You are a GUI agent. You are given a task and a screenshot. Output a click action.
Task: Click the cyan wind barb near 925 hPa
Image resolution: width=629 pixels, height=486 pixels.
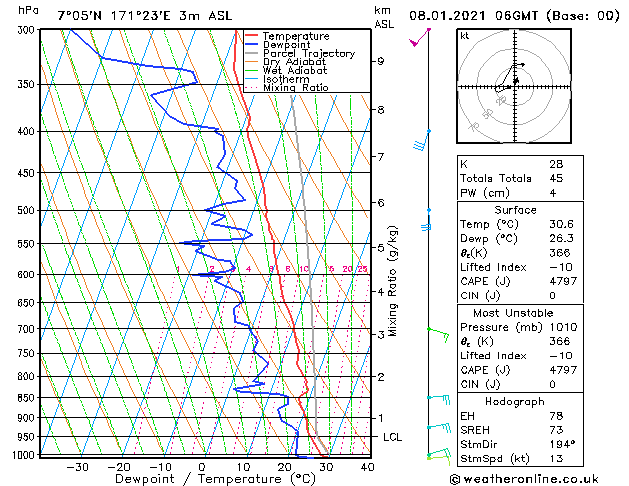click(x=439, y=427)
